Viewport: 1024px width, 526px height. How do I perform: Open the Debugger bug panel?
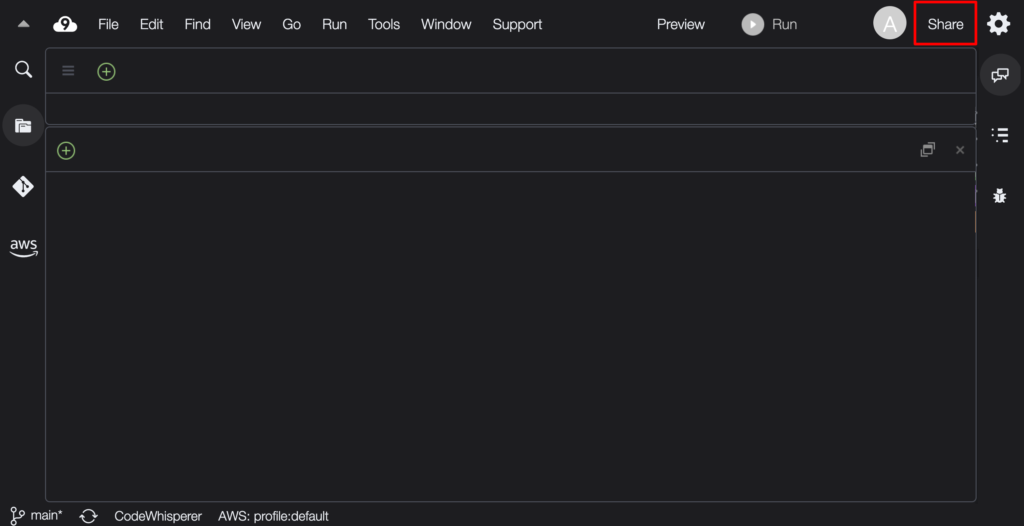click(1000, 195)
